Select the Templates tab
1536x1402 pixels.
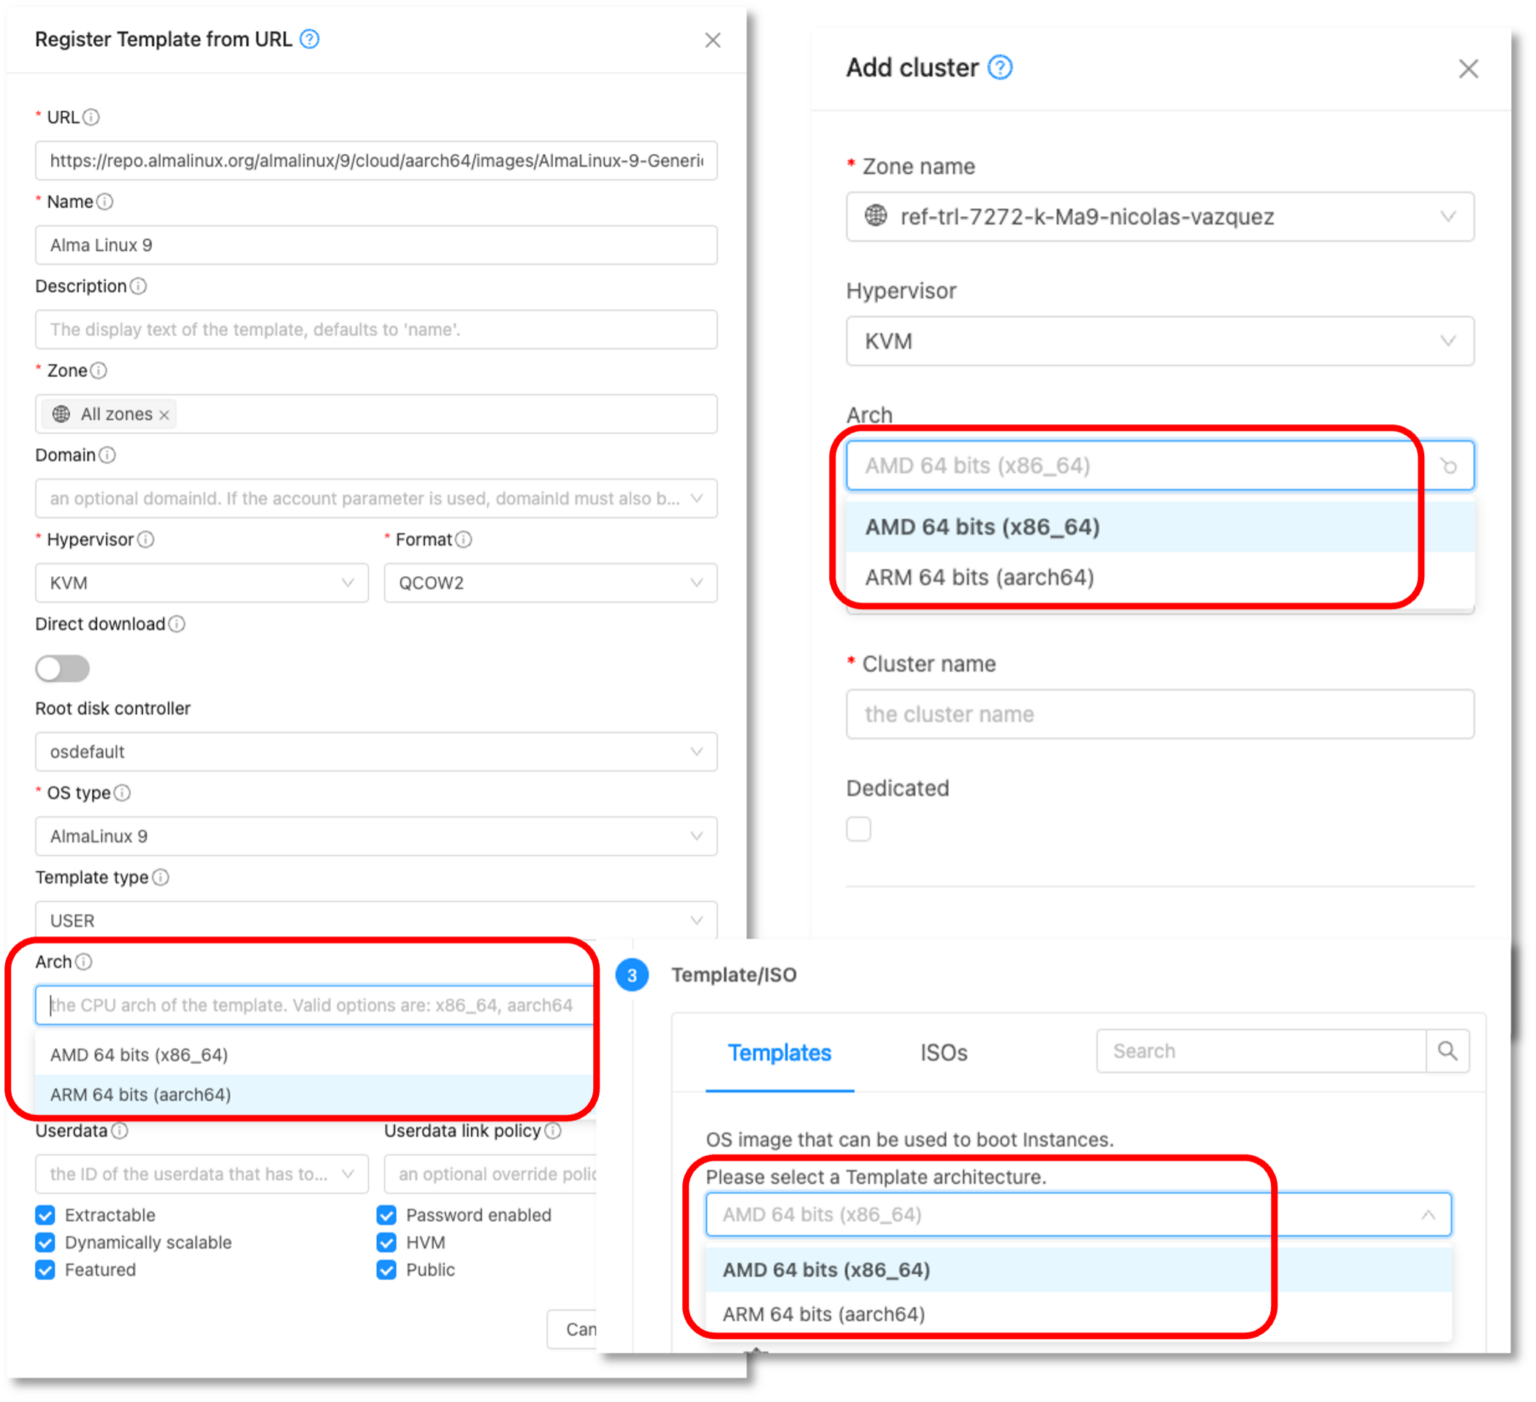(x=779, y=1053)
